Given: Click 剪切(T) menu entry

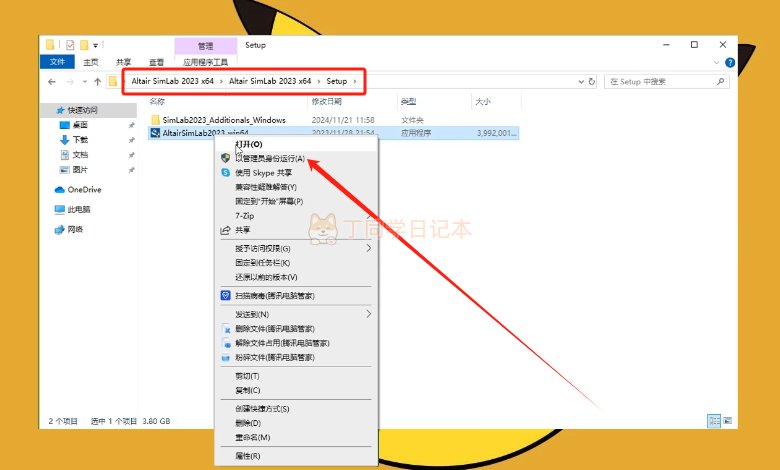Looking at the screenshot, I should (247, 376).
